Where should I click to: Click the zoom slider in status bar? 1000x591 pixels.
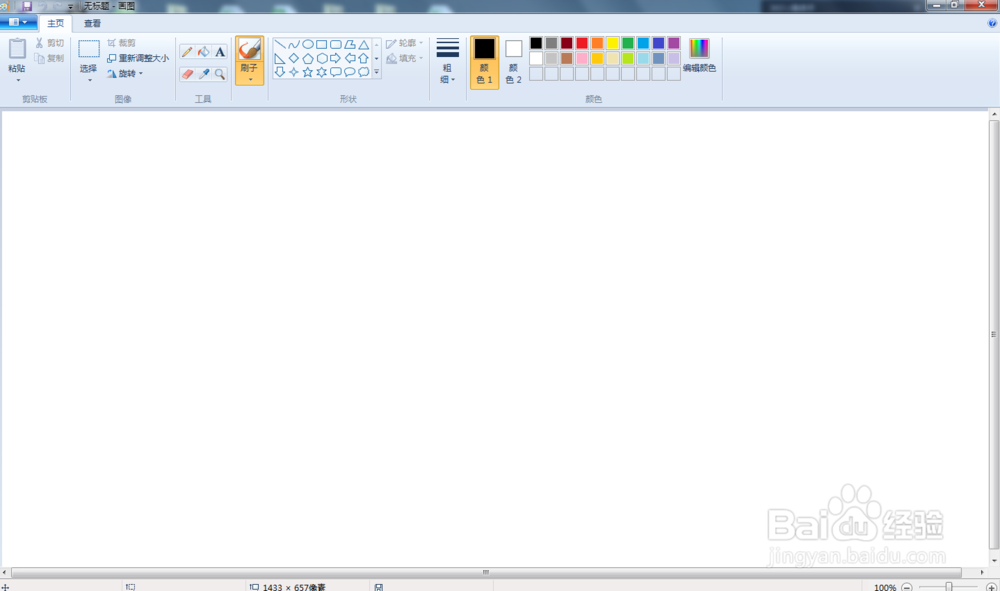949,587
